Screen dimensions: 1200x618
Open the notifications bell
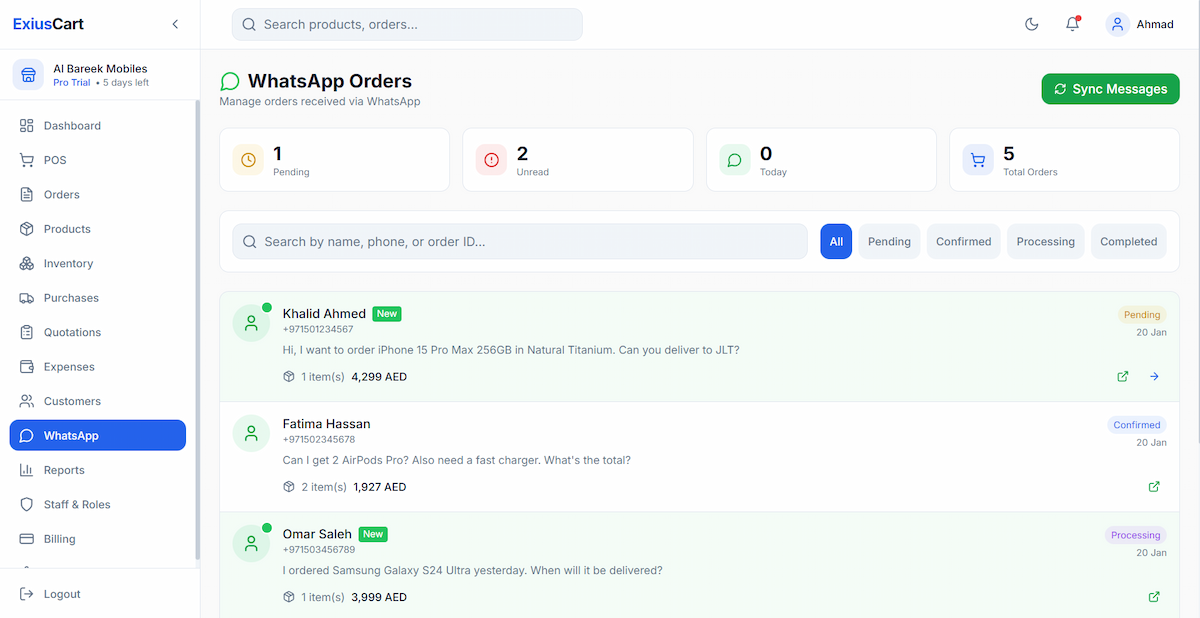[1073, 24]
